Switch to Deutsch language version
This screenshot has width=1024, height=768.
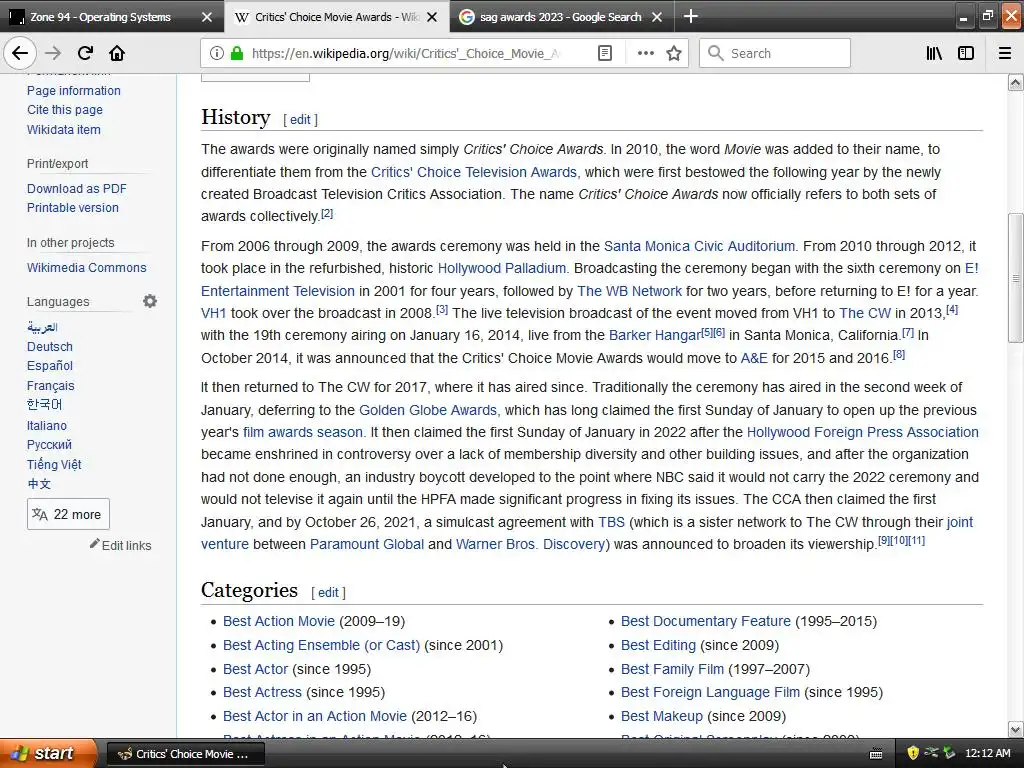(50, 346)
